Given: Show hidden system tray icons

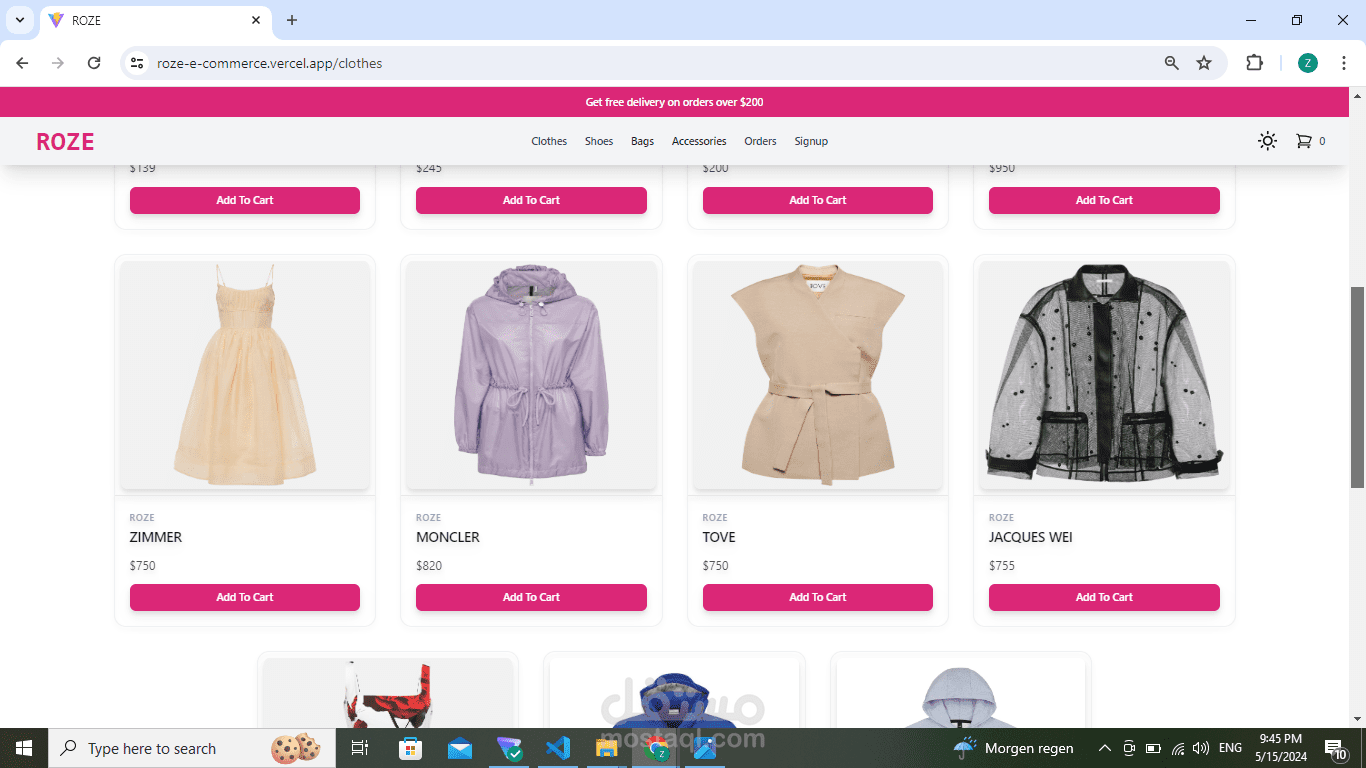Looking at the screenshot, I should (x=1105, y=748).
